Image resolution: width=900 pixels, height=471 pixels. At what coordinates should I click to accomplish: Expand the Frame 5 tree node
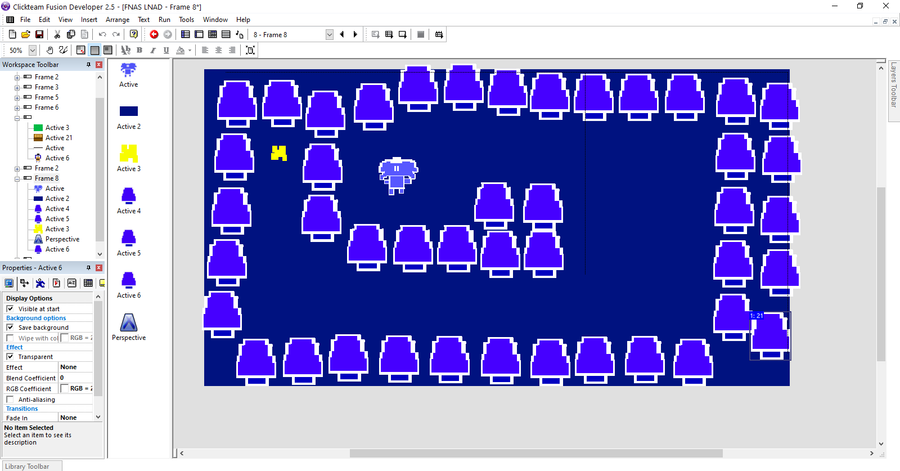pyautogui.click(x=17, y=98)
